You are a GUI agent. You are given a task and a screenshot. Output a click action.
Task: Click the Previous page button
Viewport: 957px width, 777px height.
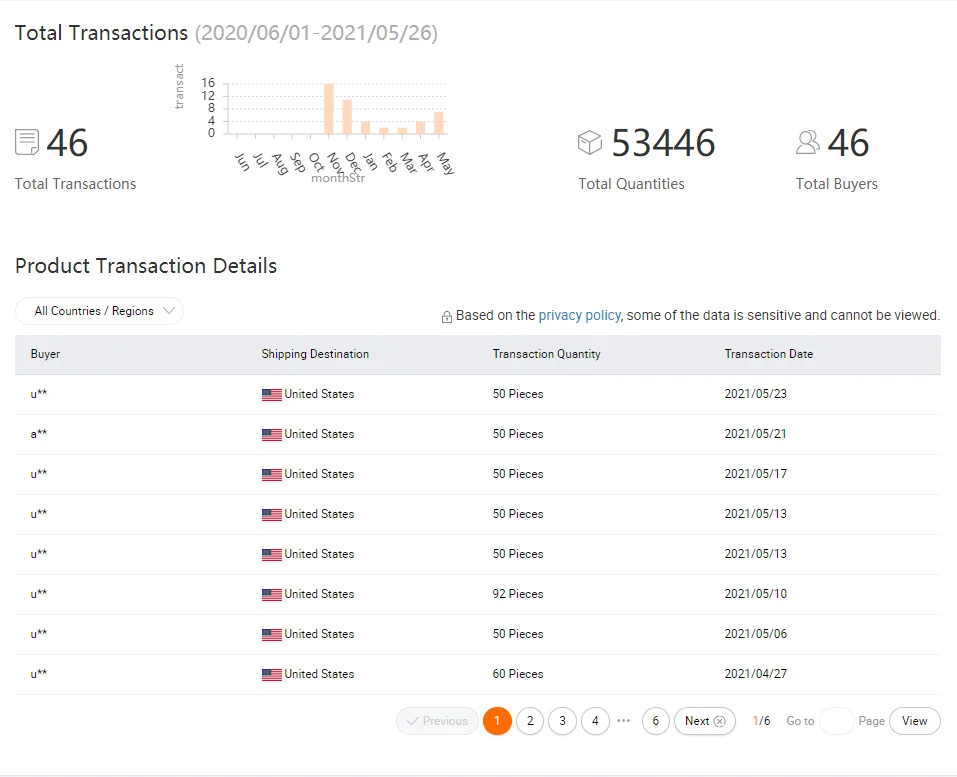(437, 721)
